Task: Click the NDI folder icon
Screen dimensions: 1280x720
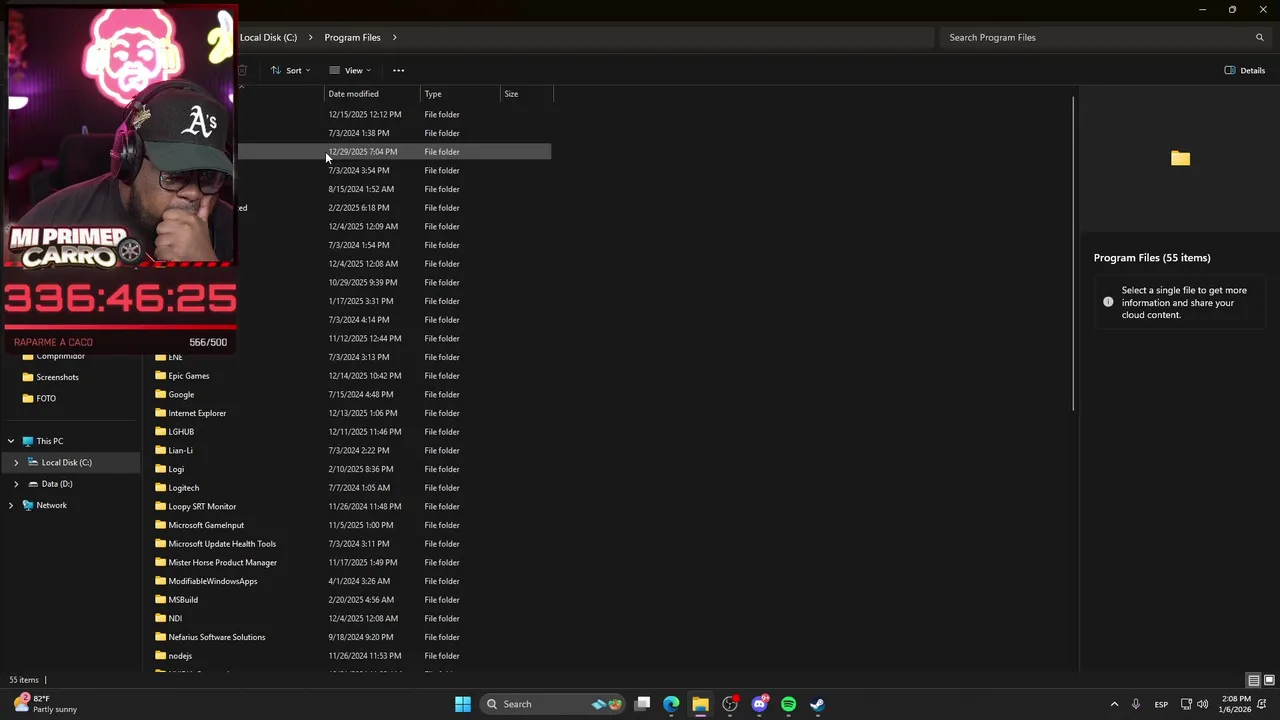Action: pos(160,618)
